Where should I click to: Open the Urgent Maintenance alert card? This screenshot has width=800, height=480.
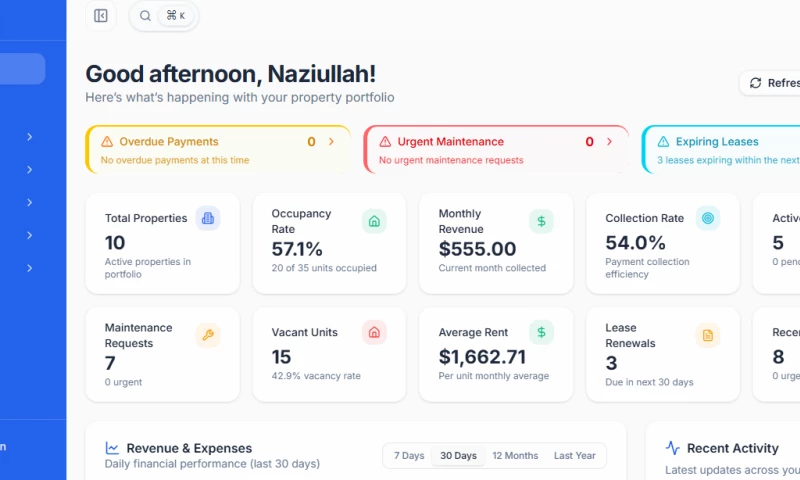pyautogui.click(x=496, y=149)
